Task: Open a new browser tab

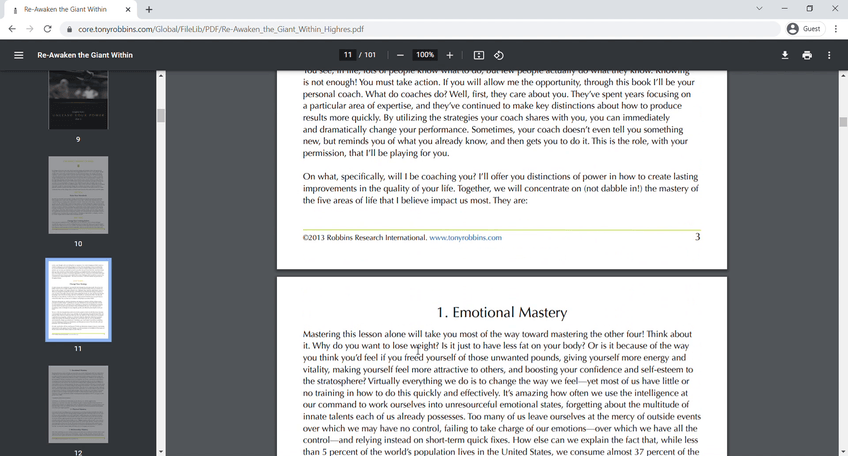Action: coord(149,9)
